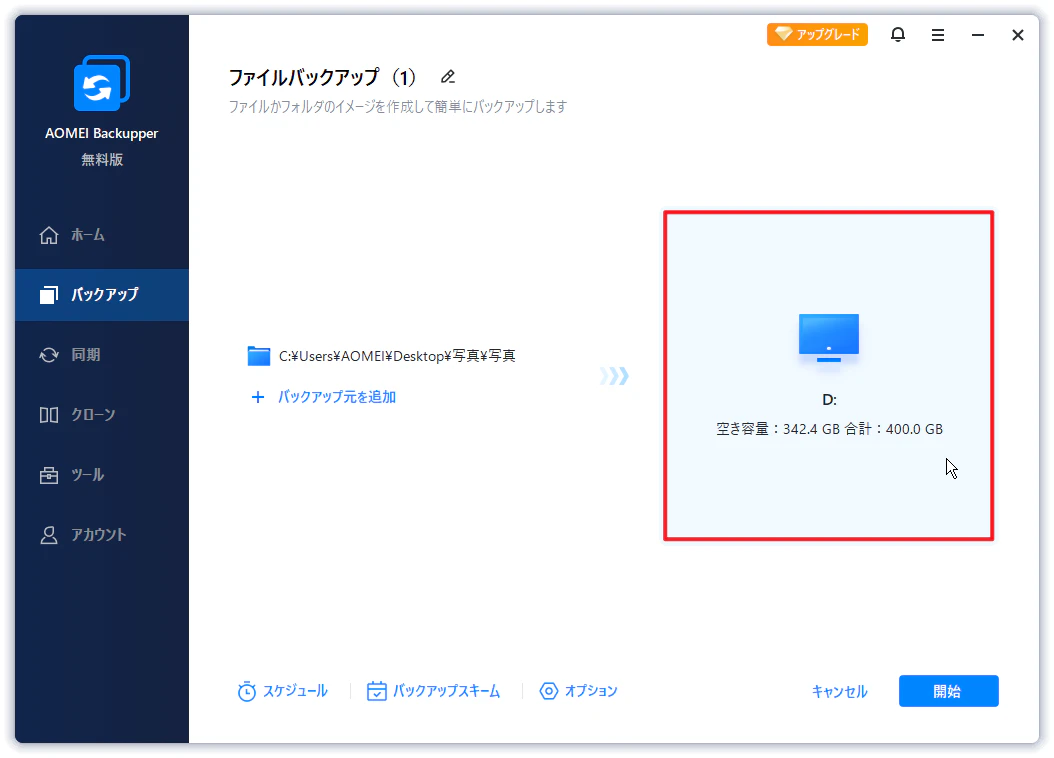Select the ファイルバックアップ (1) task title
This screenshot has height=758, width=1054.
coord(323,77)
